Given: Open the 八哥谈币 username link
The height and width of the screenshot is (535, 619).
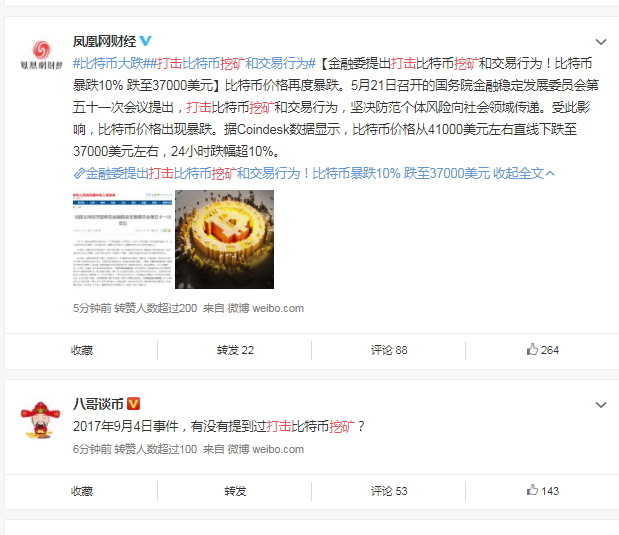Looking at the screenshot, I should point(98,404).
